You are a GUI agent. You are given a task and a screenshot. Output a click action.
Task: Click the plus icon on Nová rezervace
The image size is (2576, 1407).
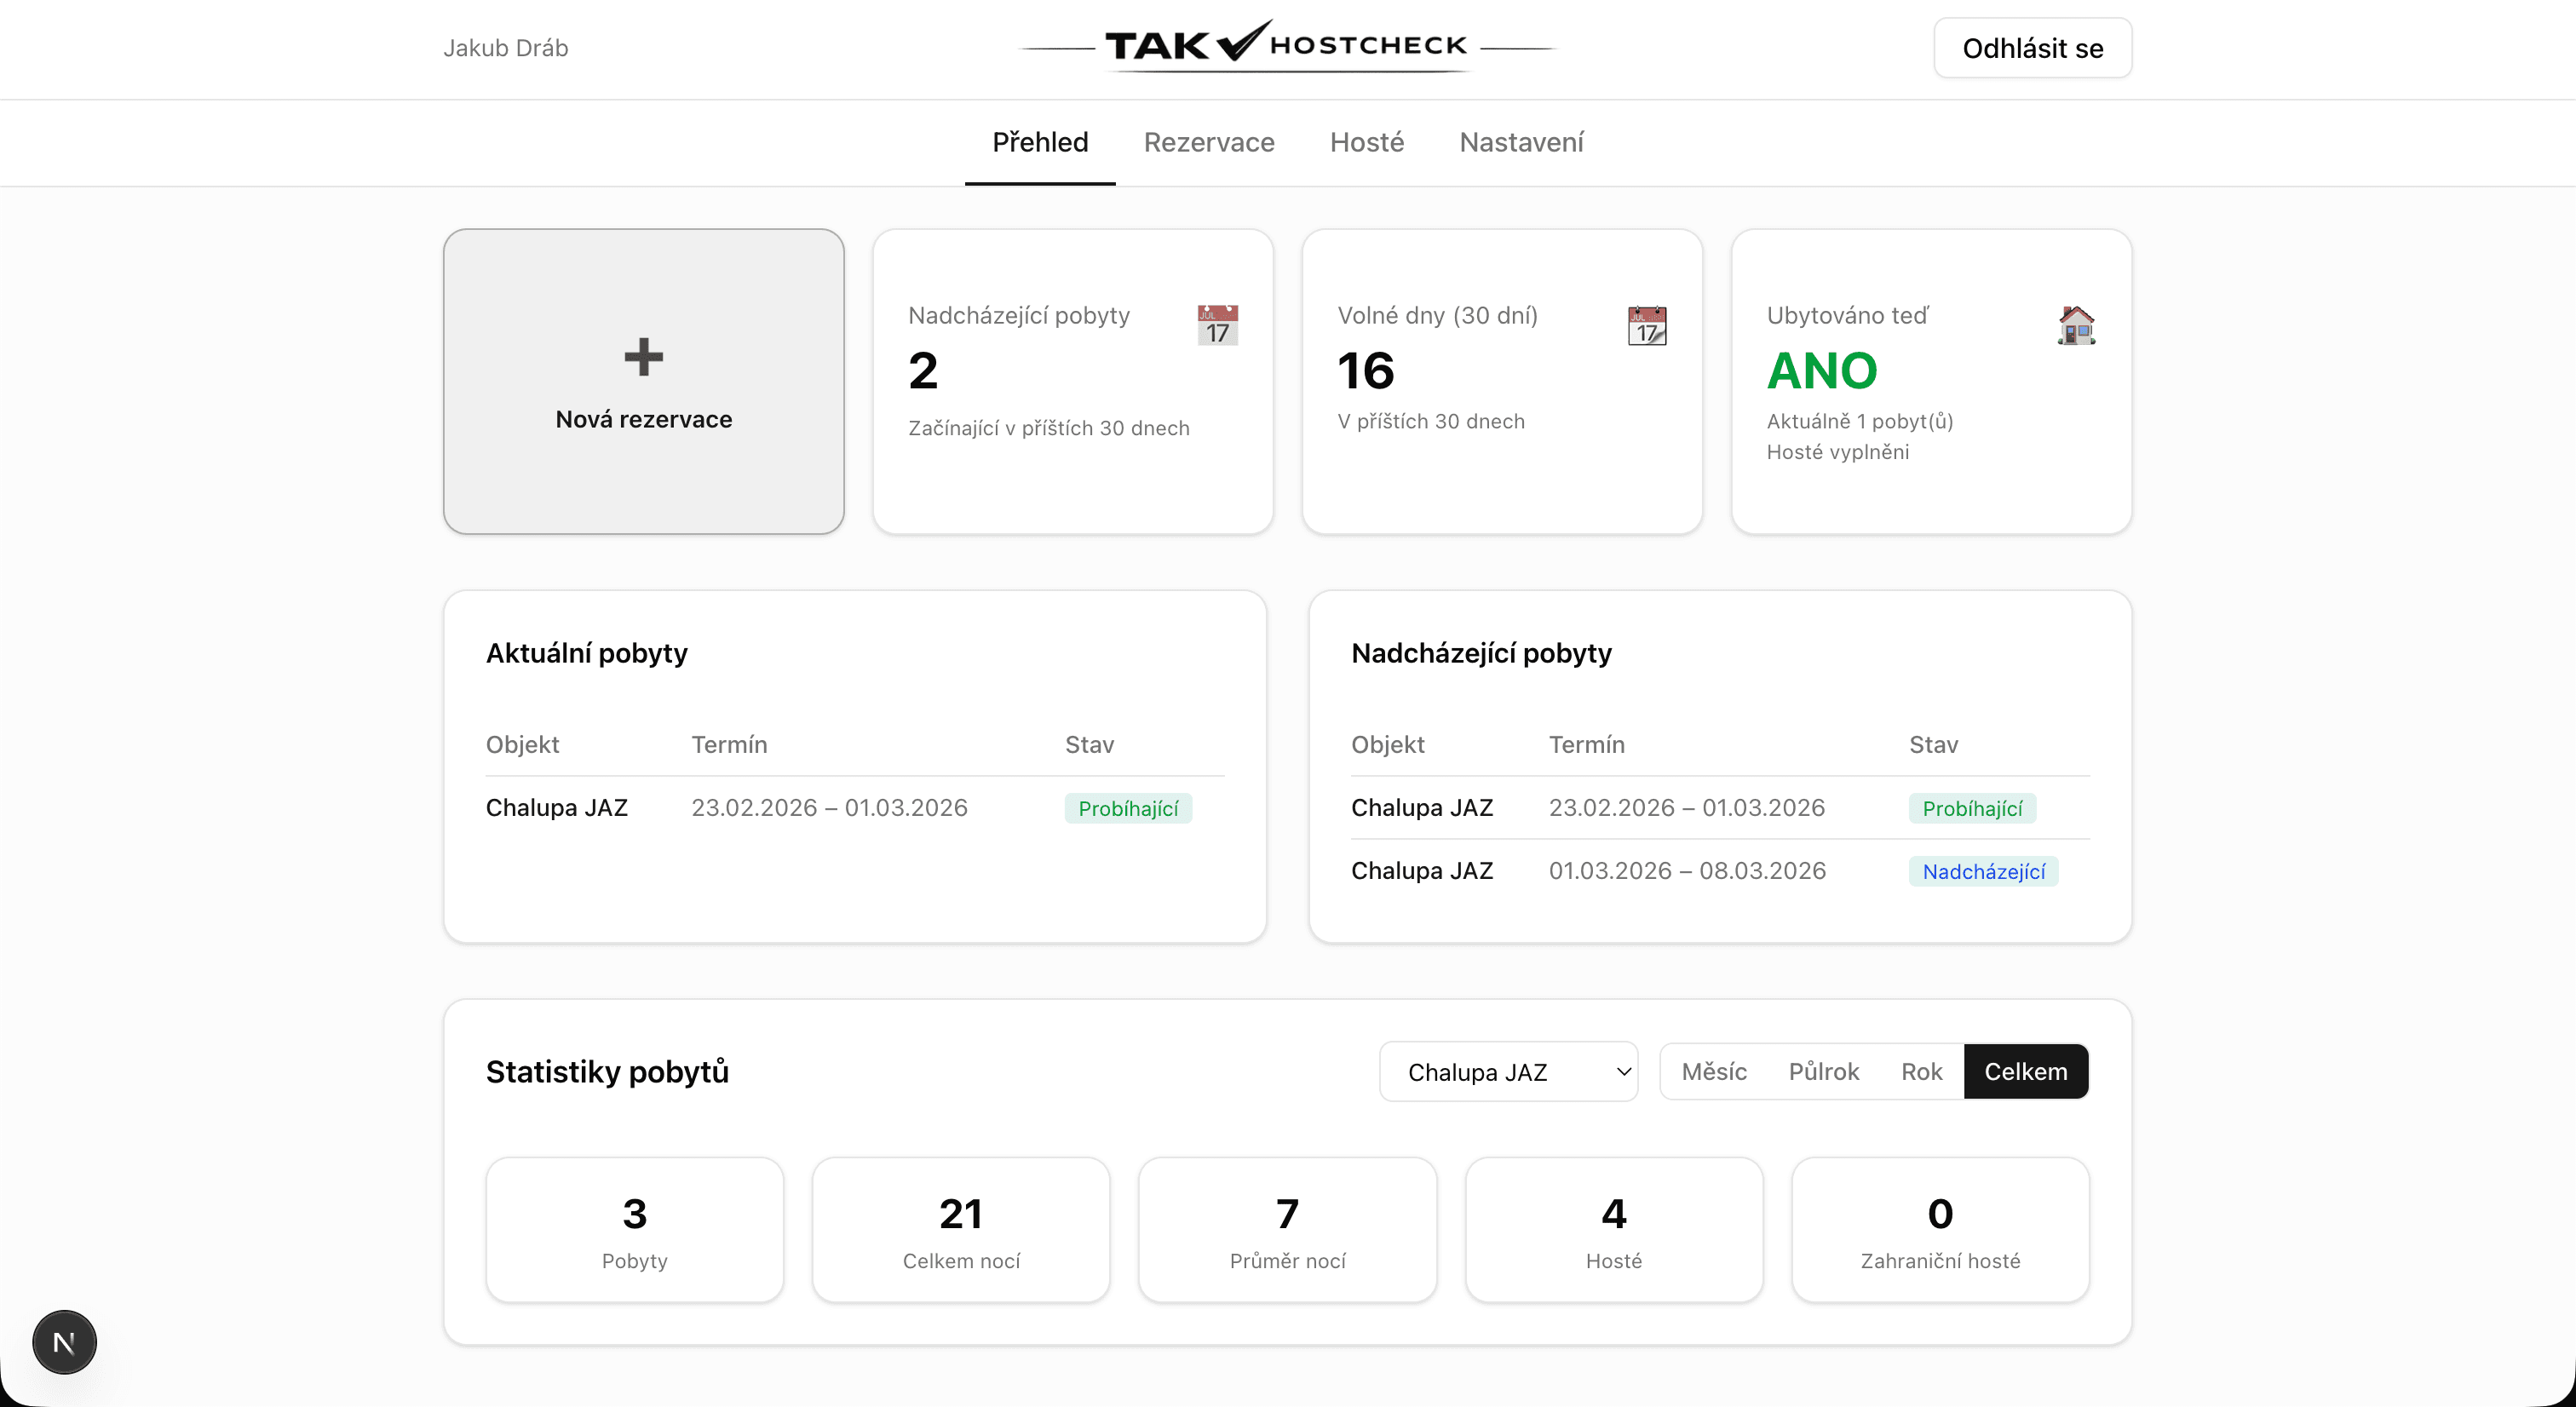tap(643, 357)
